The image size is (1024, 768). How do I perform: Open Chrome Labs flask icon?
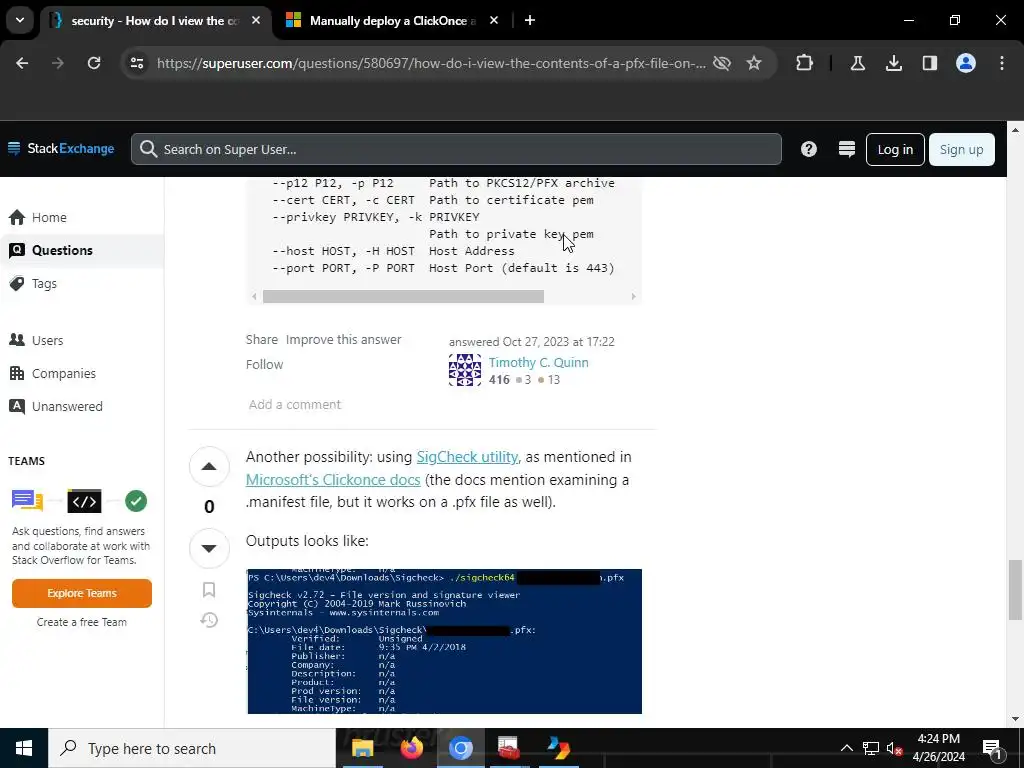tap(857, 63)
